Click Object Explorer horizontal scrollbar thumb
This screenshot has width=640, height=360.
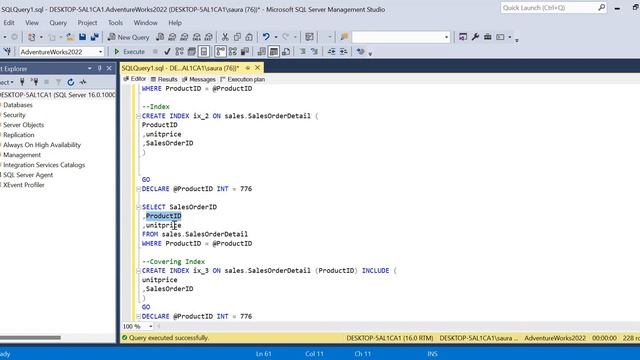(x=30, y=338)
